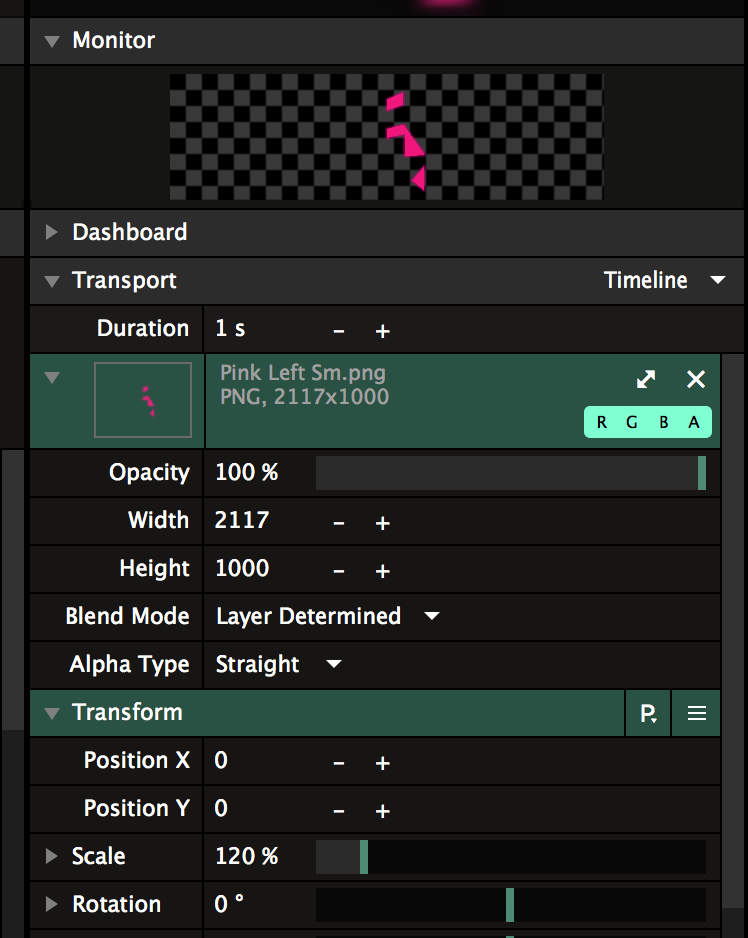Increase Duration with the plus button

click(382, 331)
